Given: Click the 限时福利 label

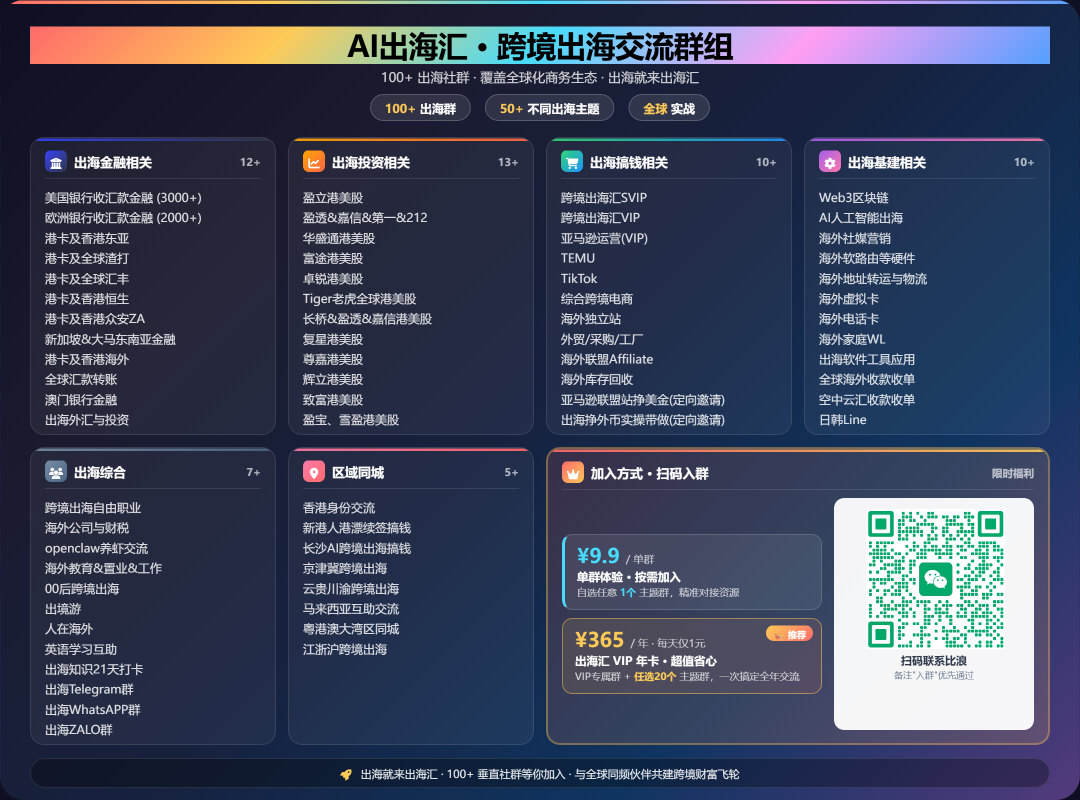Looking at the screenshot, I should [1012, 473].
